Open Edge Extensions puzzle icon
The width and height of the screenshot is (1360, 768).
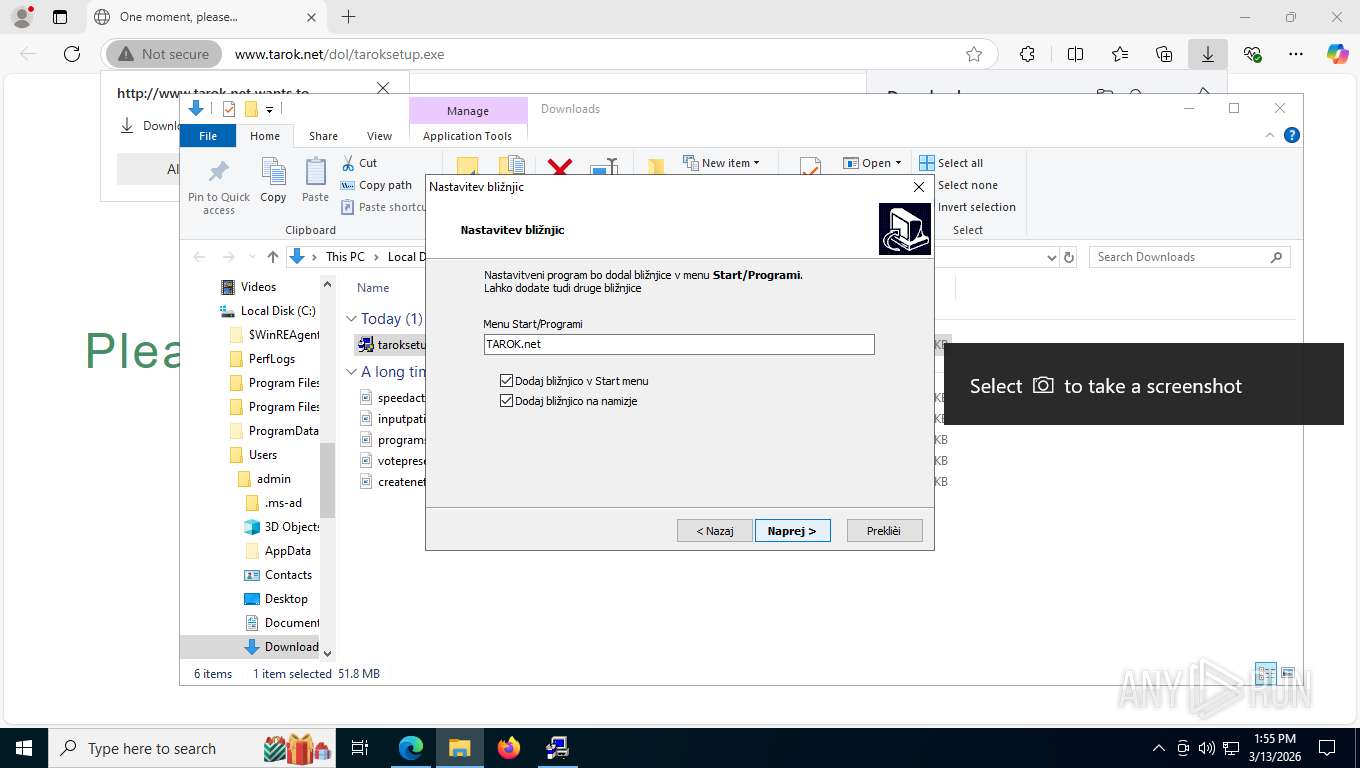click(x=1027, y=54)
